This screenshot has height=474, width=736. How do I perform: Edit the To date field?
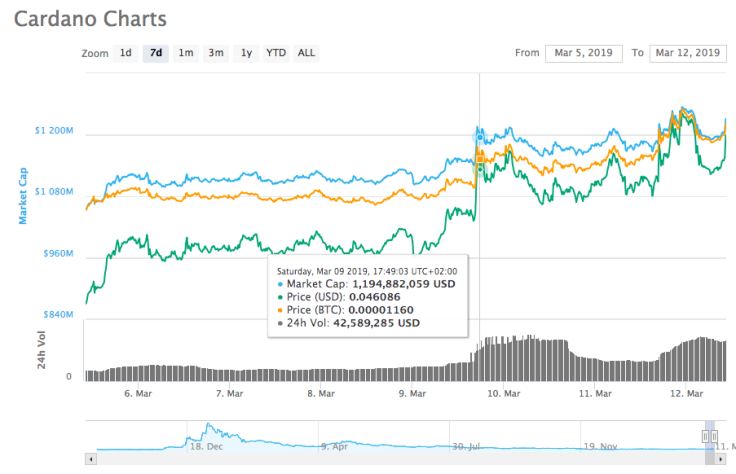(688, 54)
